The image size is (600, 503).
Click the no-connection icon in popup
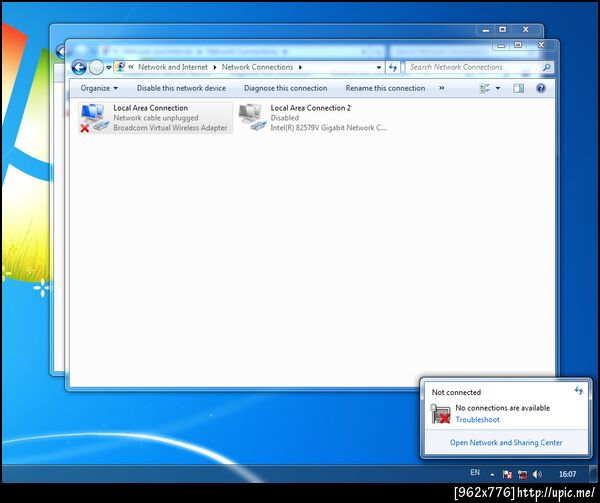[440, 413]
